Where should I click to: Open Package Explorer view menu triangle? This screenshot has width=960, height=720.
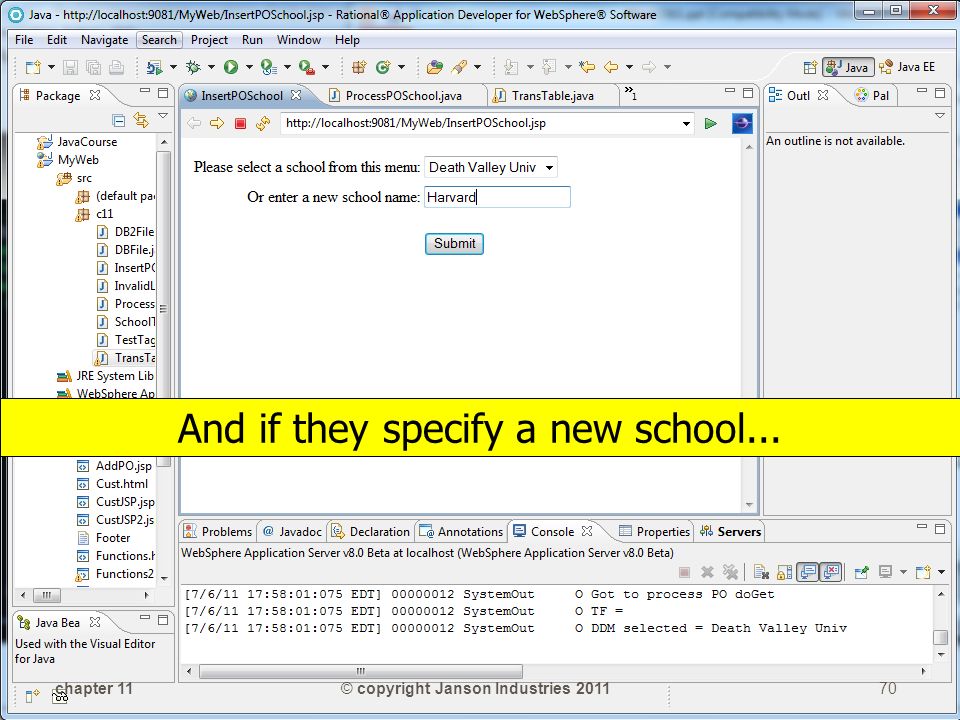click(163, 116)
